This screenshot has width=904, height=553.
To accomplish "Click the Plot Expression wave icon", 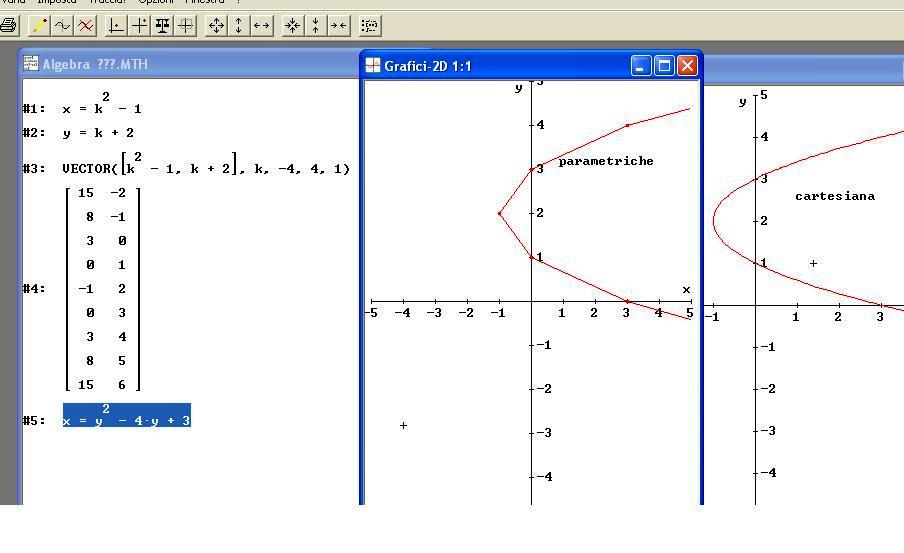I will coord(62,25).
